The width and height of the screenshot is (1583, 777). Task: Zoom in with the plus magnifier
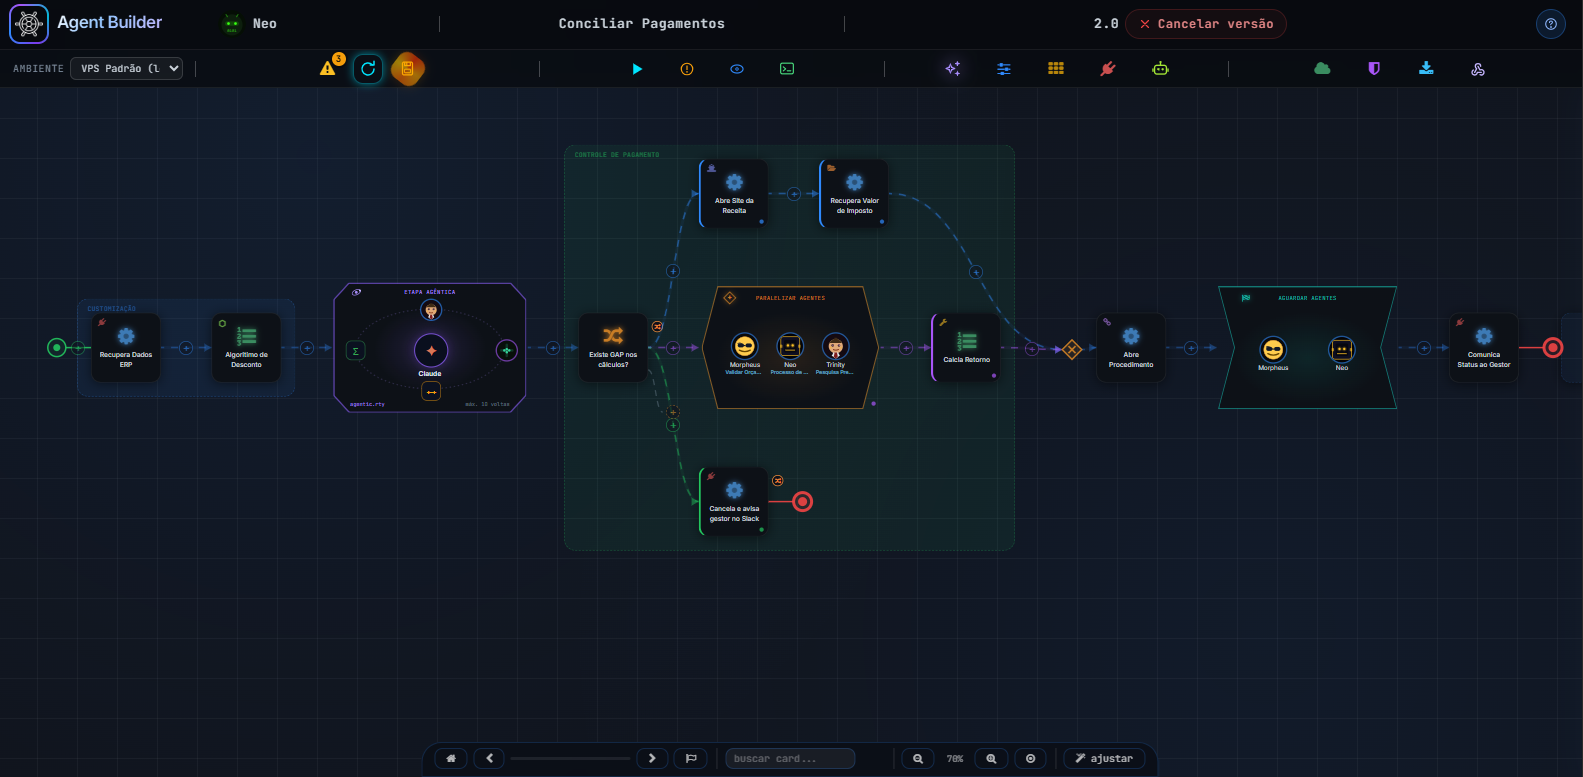tap(992, 758)
